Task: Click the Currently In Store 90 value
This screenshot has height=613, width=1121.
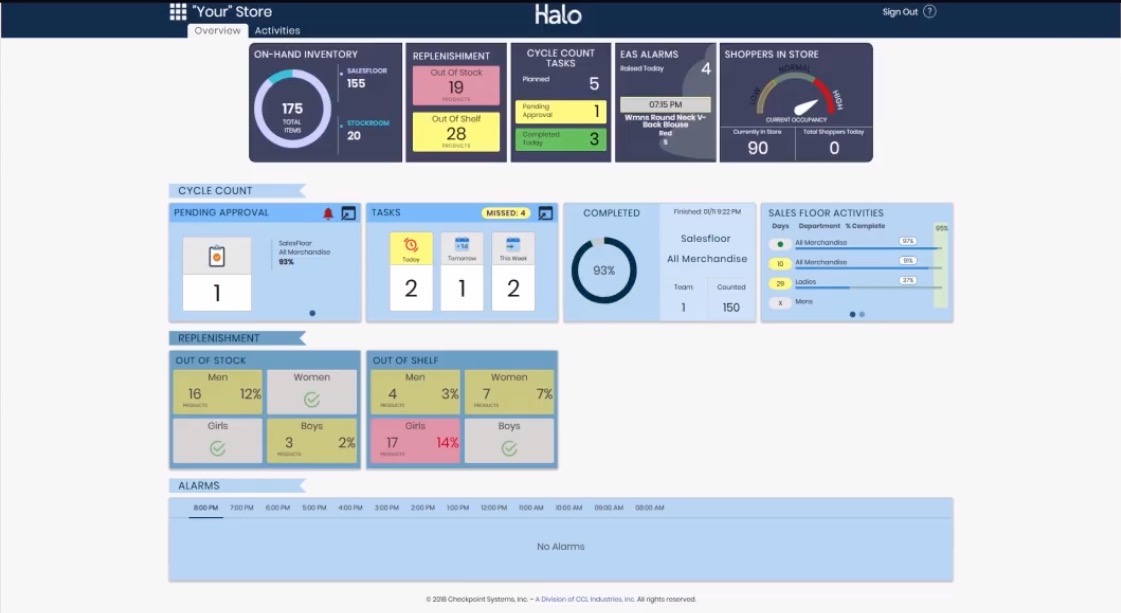Action: click(758, 148)
